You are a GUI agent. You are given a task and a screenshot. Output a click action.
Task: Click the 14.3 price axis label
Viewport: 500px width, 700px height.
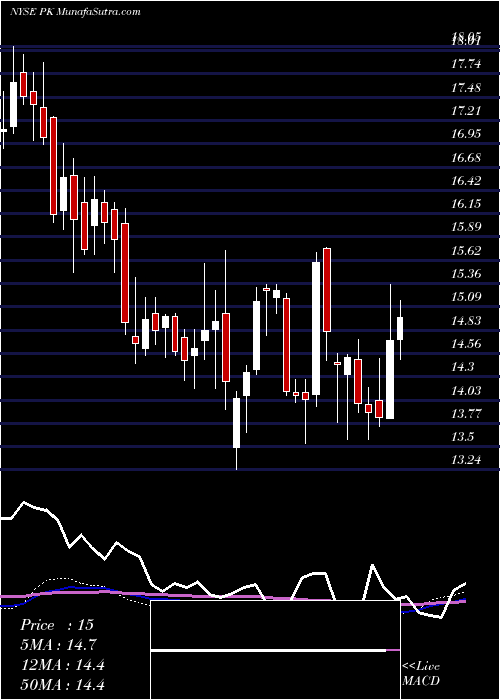click(463, 367)
